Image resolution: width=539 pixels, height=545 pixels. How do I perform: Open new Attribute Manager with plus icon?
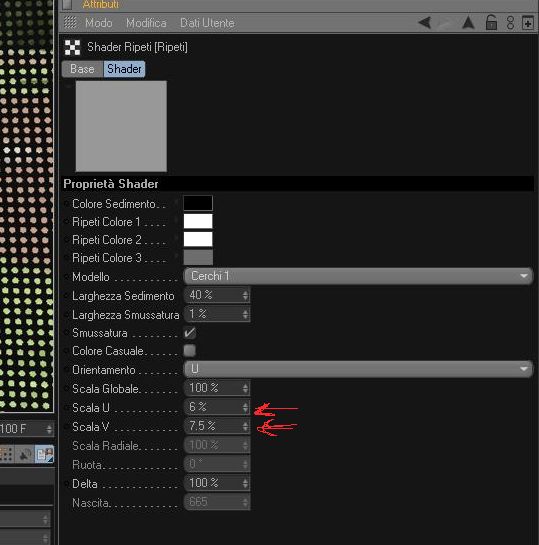pyautogui.click(x=528, y=23)
